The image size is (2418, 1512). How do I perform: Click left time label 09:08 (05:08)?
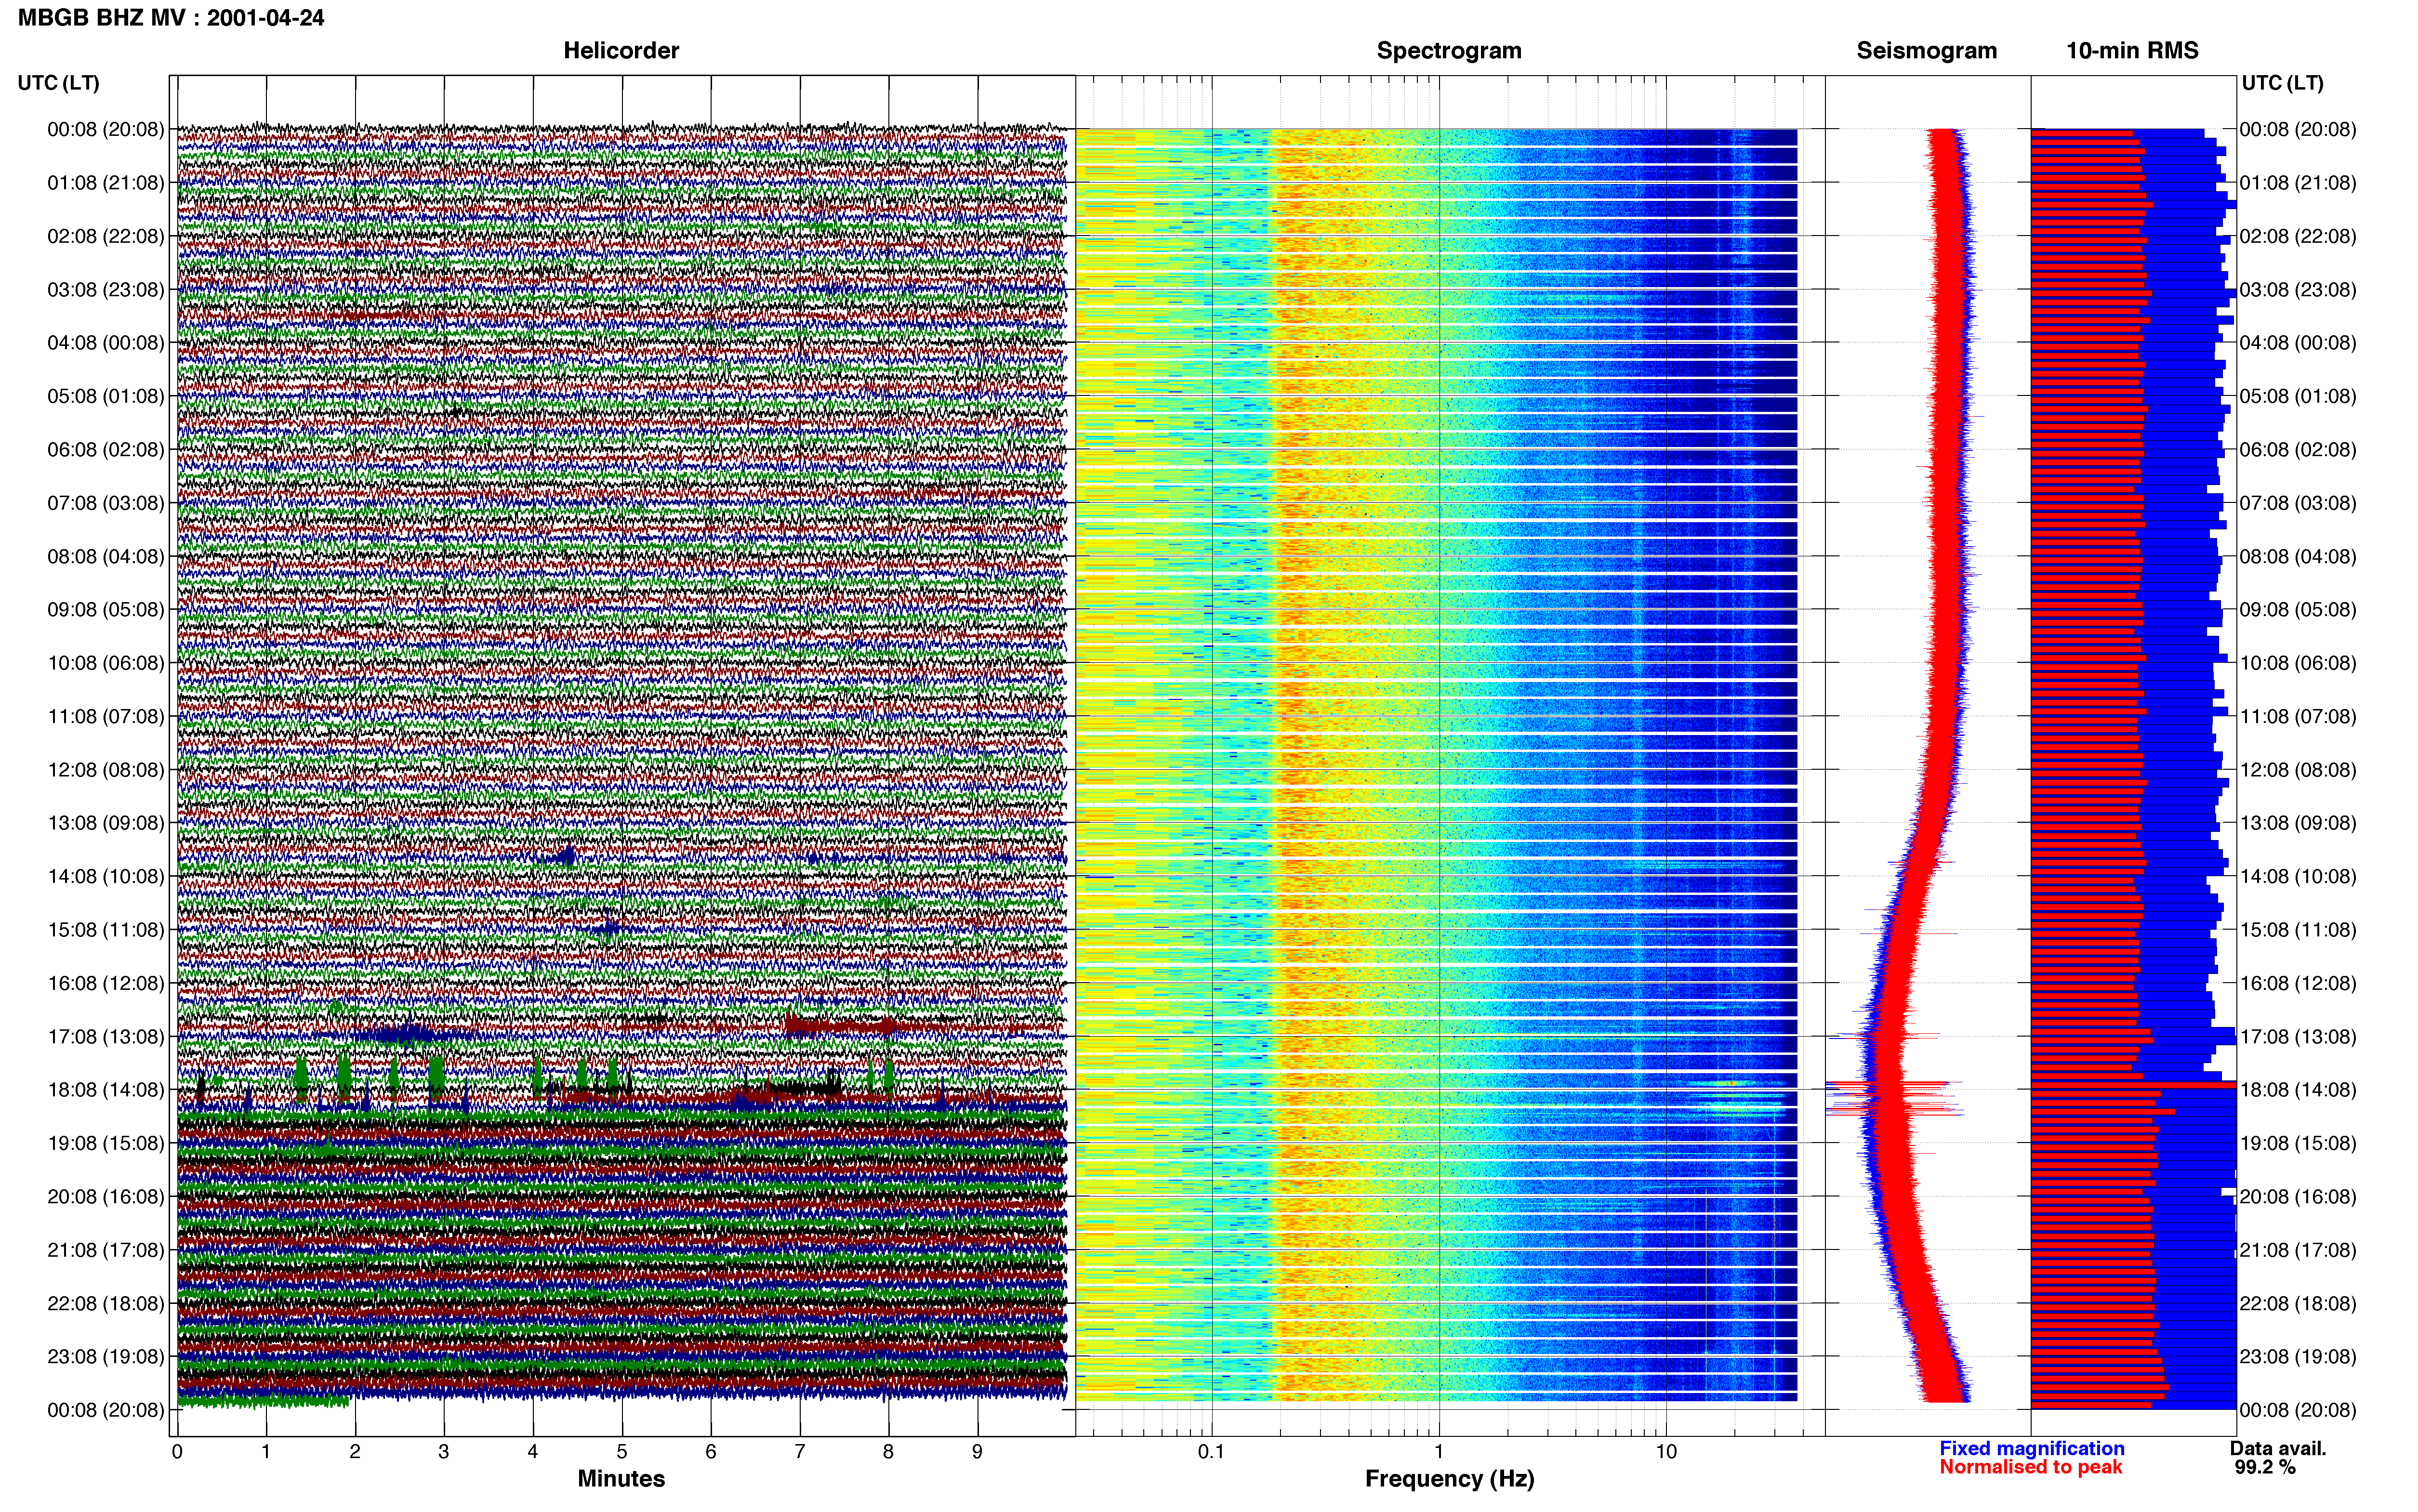[105, 610]
